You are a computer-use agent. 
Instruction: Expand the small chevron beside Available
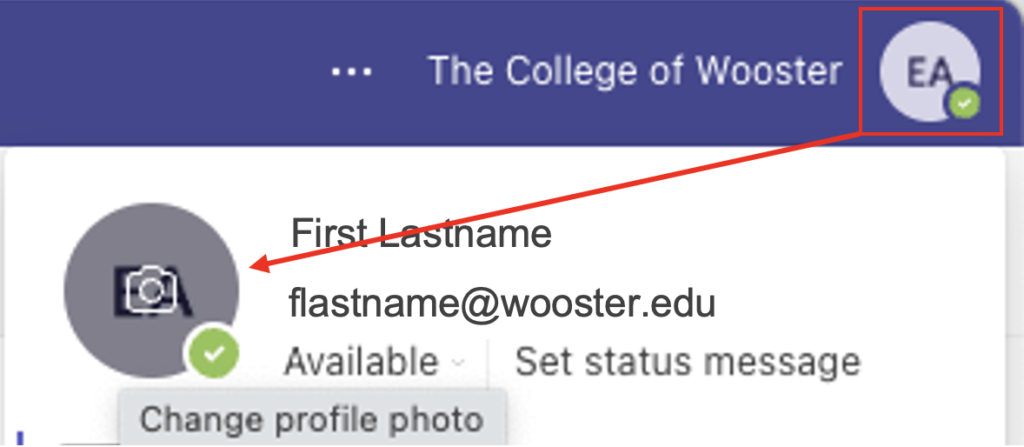click(458, 363)
